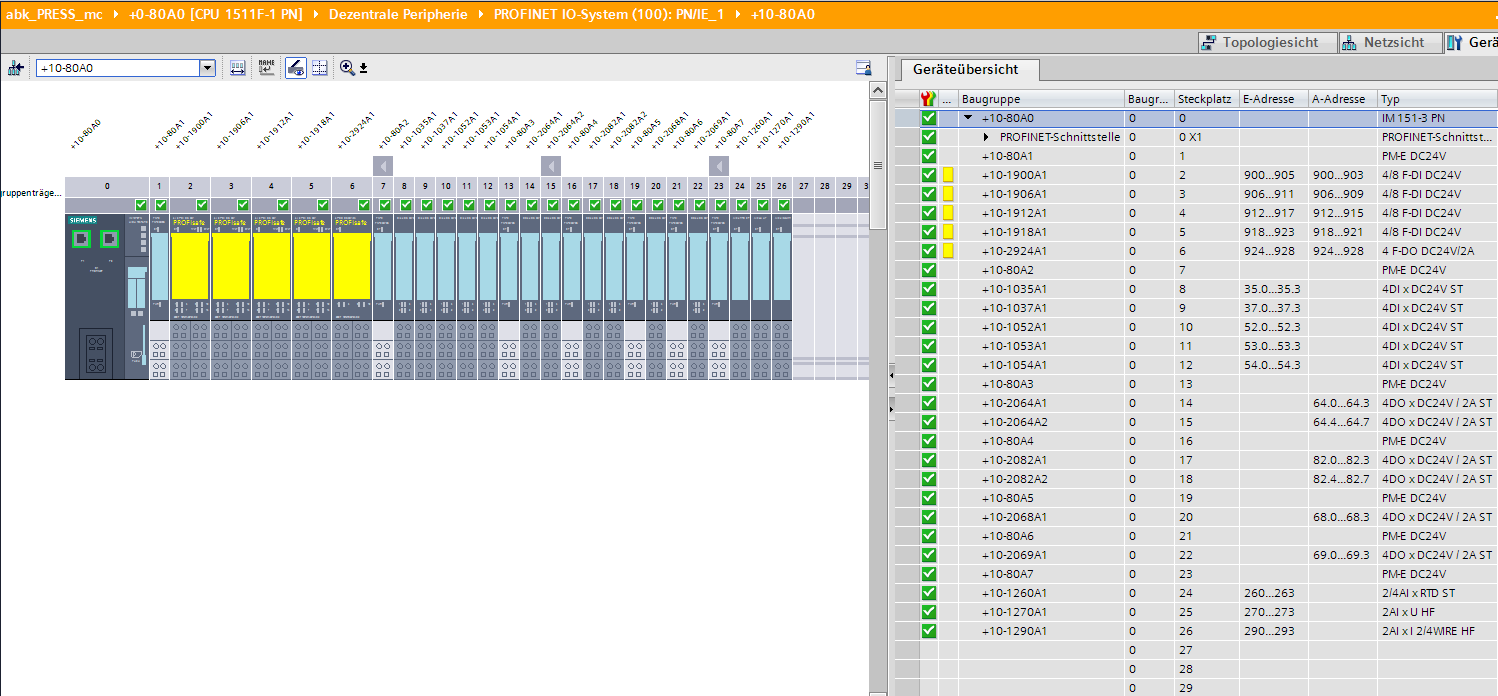Toggle the page break grid icon

tap(320, 68)
